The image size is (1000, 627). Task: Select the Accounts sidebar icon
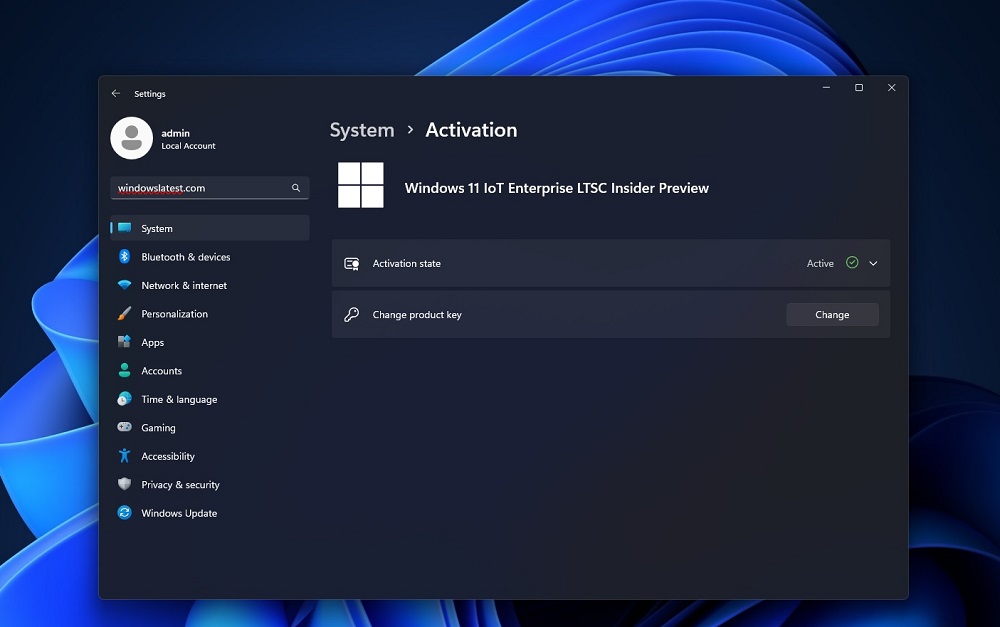pos(123,371)
